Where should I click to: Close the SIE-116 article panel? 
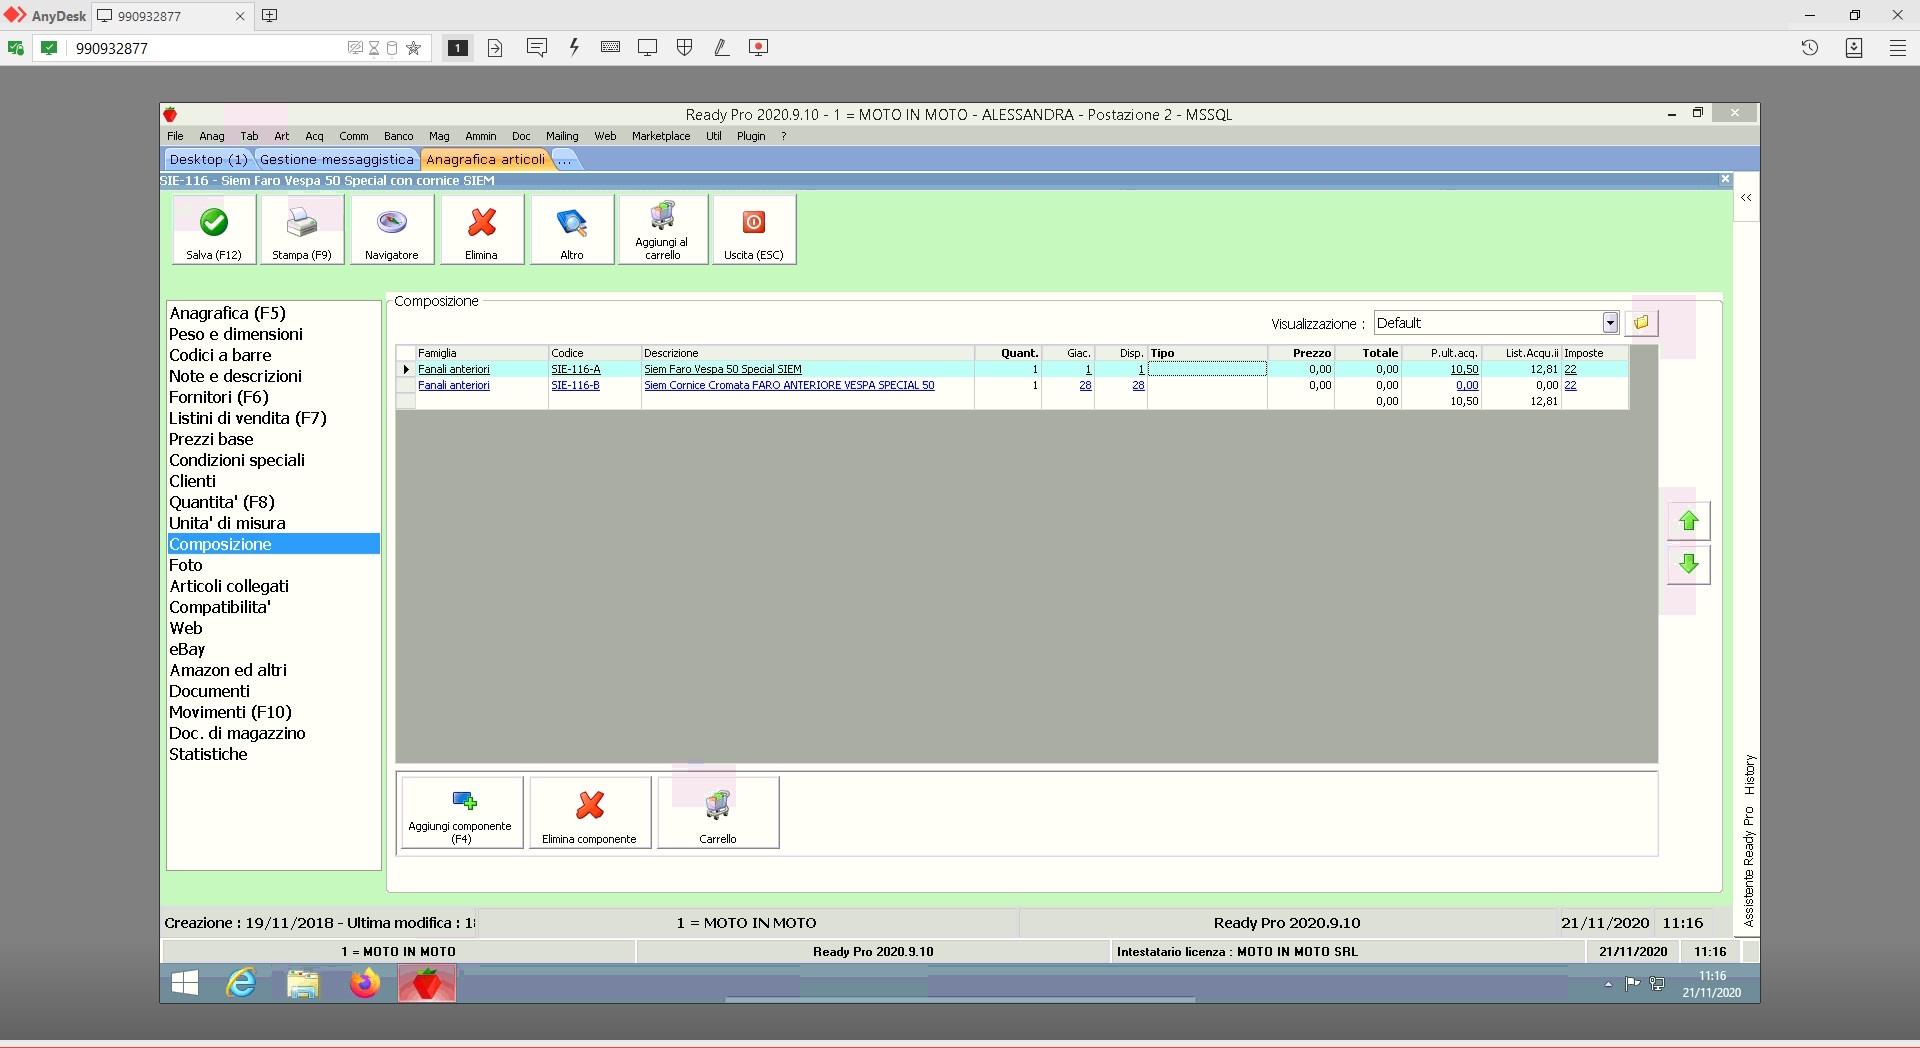(x=1725, y=179)
